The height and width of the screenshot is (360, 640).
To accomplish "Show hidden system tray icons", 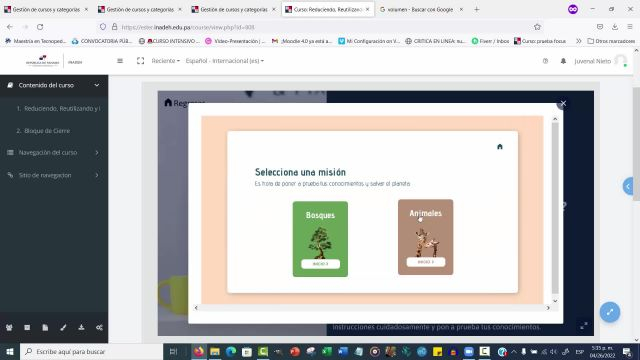I will [513, 351].
